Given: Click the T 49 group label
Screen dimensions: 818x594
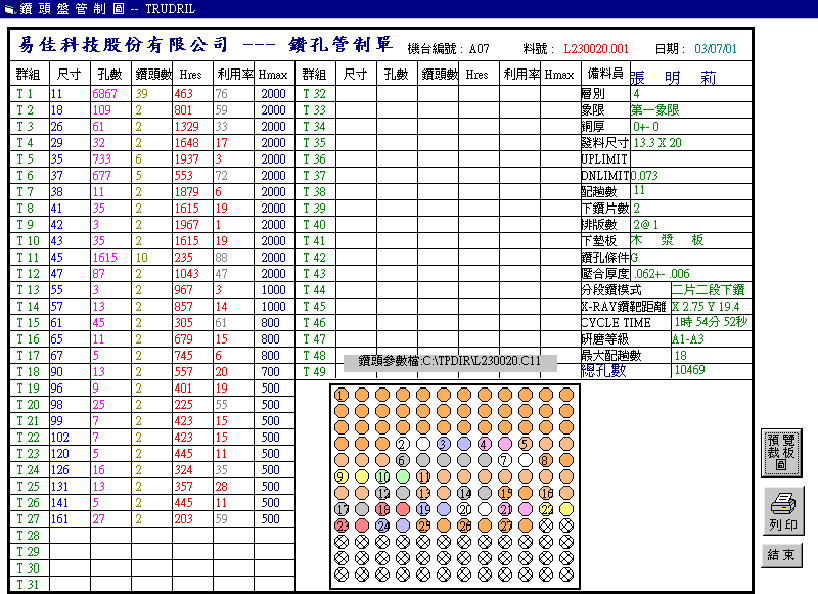Looking at the screenshot, I should pyautogui.click(x=314, y=372).
